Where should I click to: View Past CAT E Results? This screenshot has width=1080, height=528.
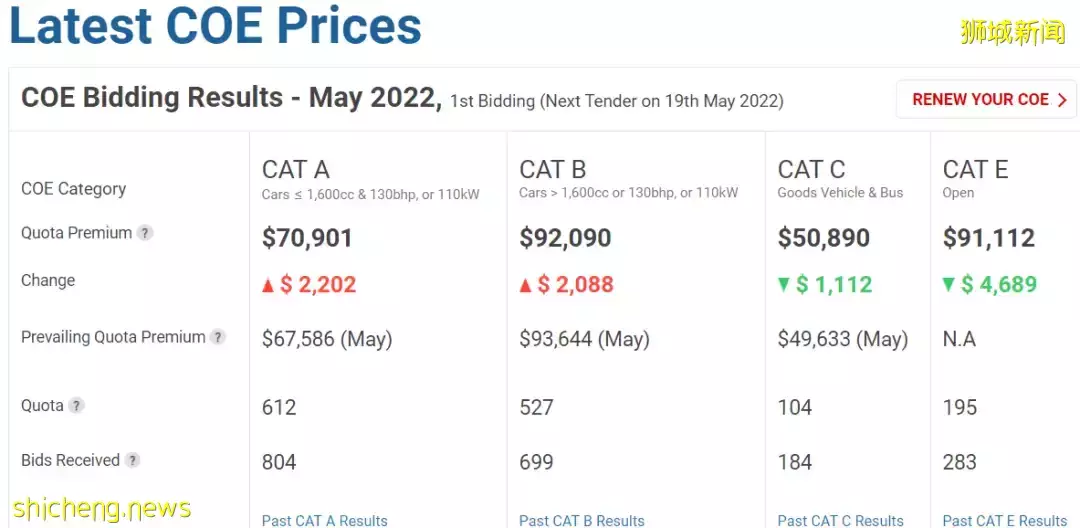click(x=1005, y=520)
